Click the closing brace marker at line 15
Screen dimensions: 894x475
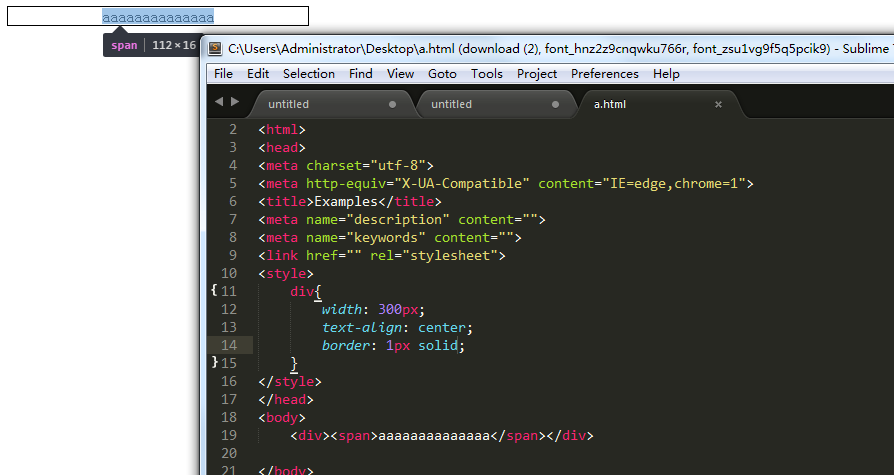coord(214,362)
